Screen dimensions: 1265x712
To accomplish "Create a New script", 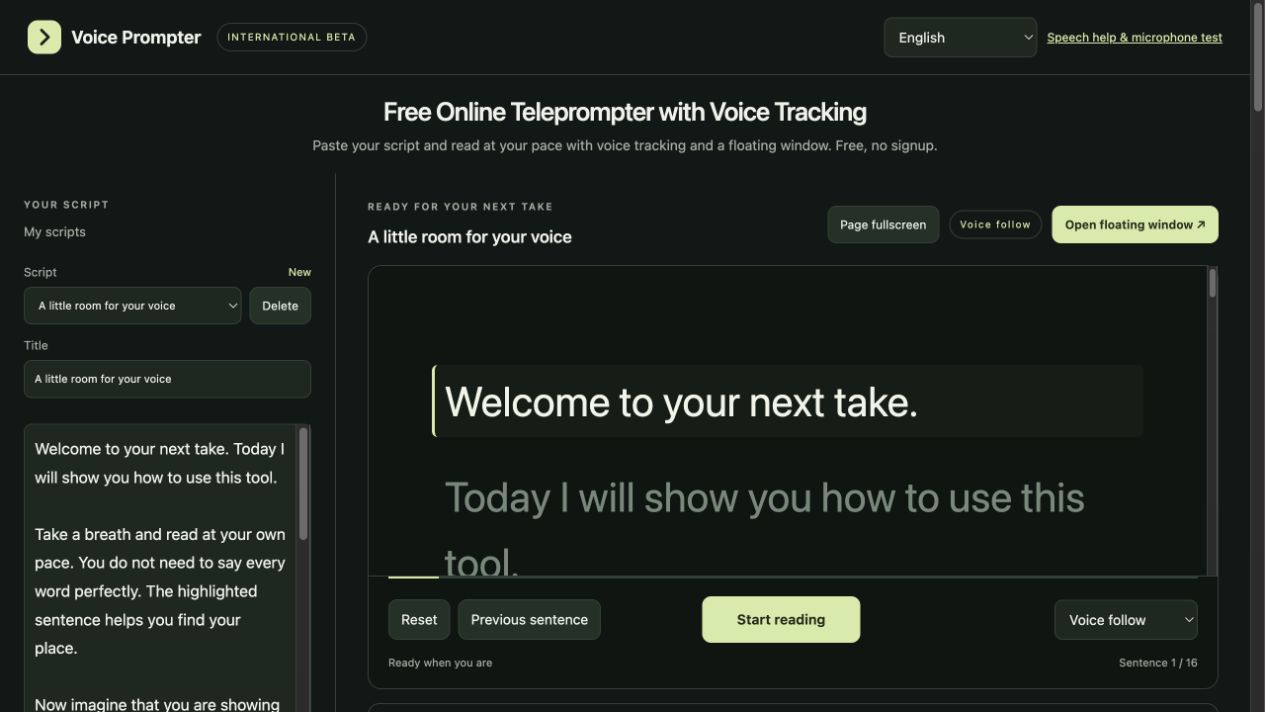I will coord(299,272).
